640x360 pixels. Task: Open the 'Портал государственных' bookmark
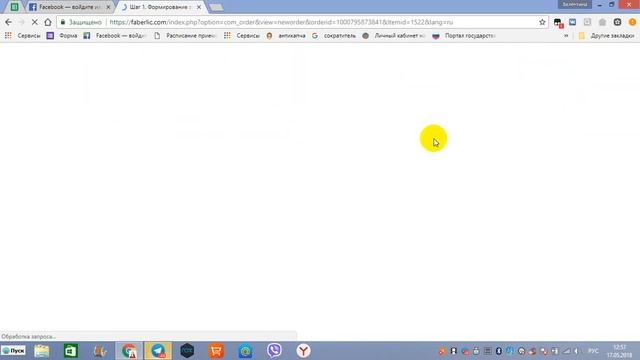coord(464,36)
